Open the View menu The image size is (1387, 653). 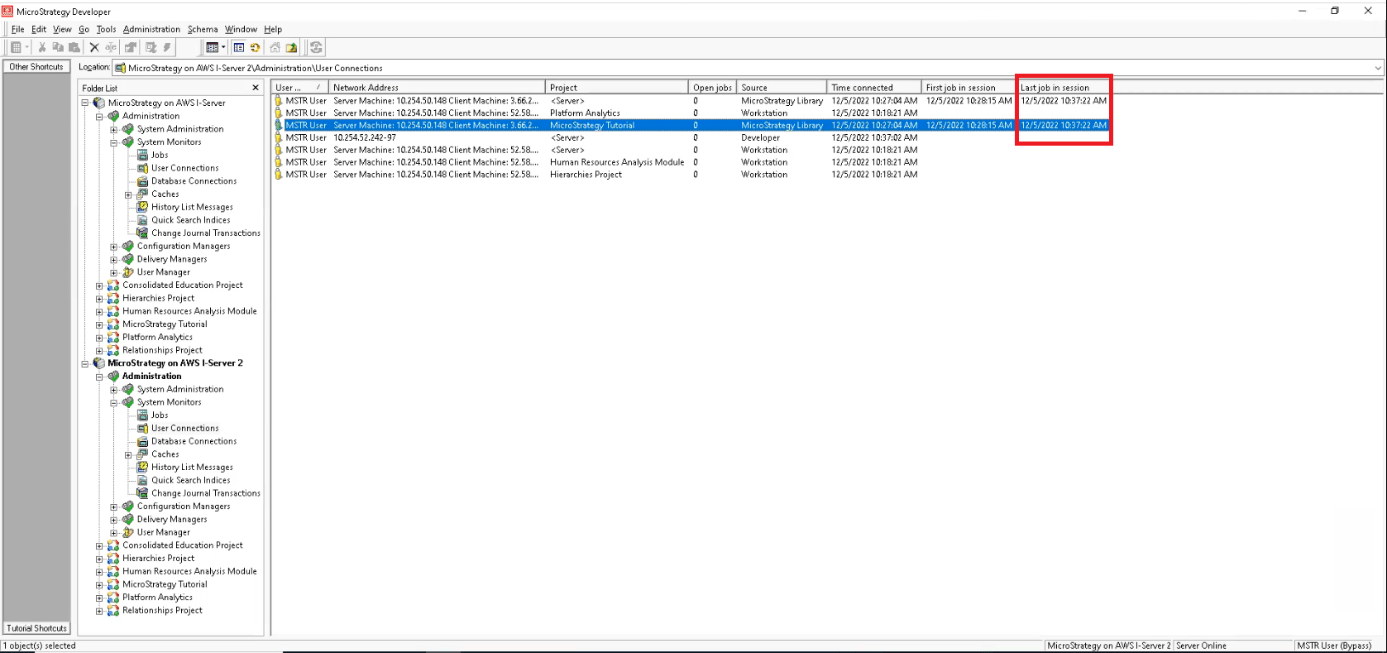[x=62, y=29]
